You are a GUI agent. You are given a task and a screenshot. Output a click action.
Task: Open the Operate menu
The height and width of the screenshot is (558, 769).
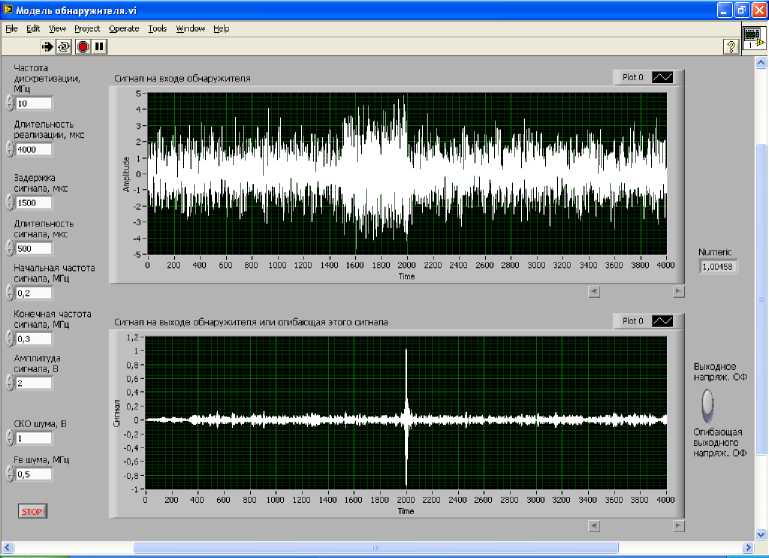124,29
